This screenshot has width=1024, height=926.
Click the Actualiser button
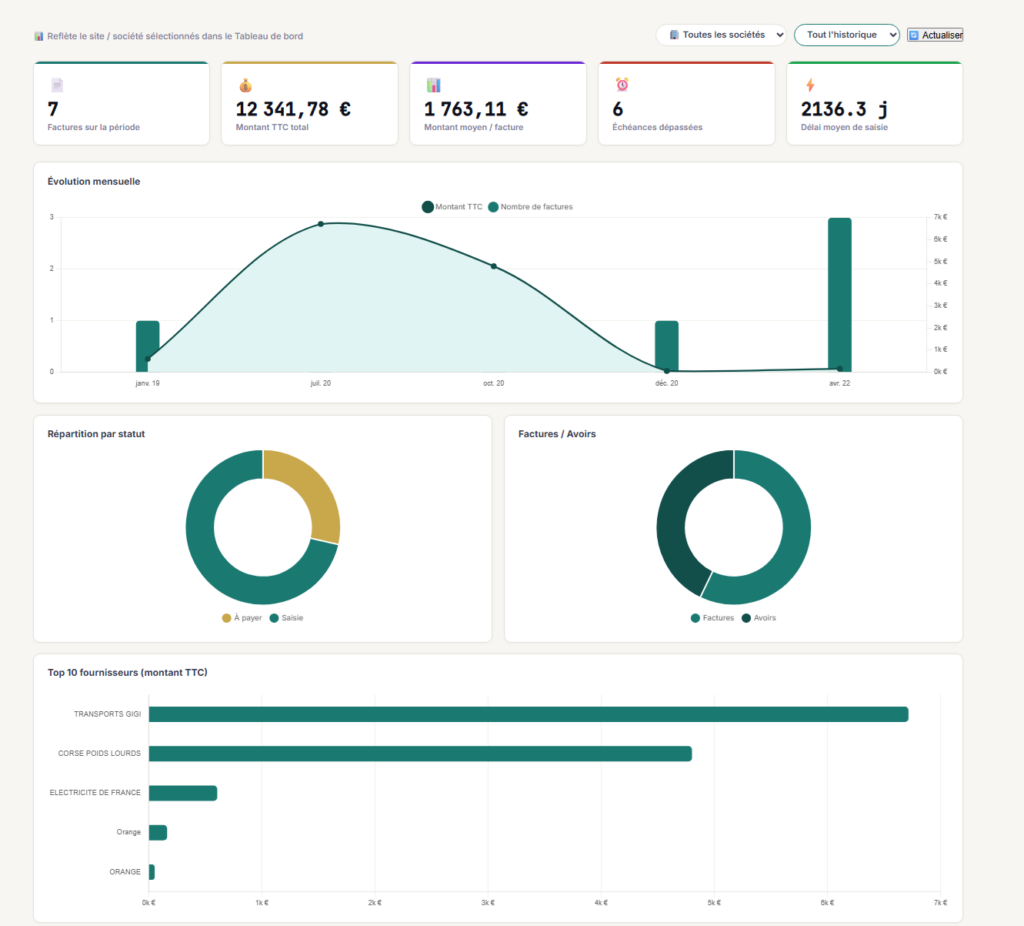pos(935,35)
